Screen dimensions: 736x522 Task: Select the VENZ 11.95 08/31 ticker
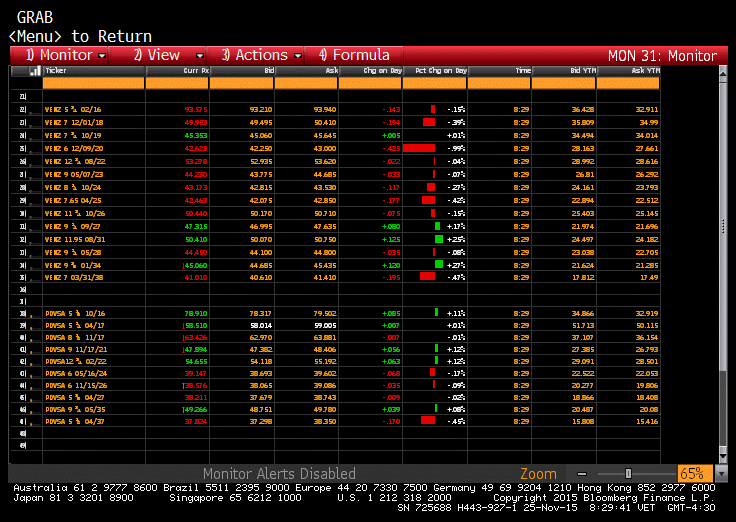[75, 239]
